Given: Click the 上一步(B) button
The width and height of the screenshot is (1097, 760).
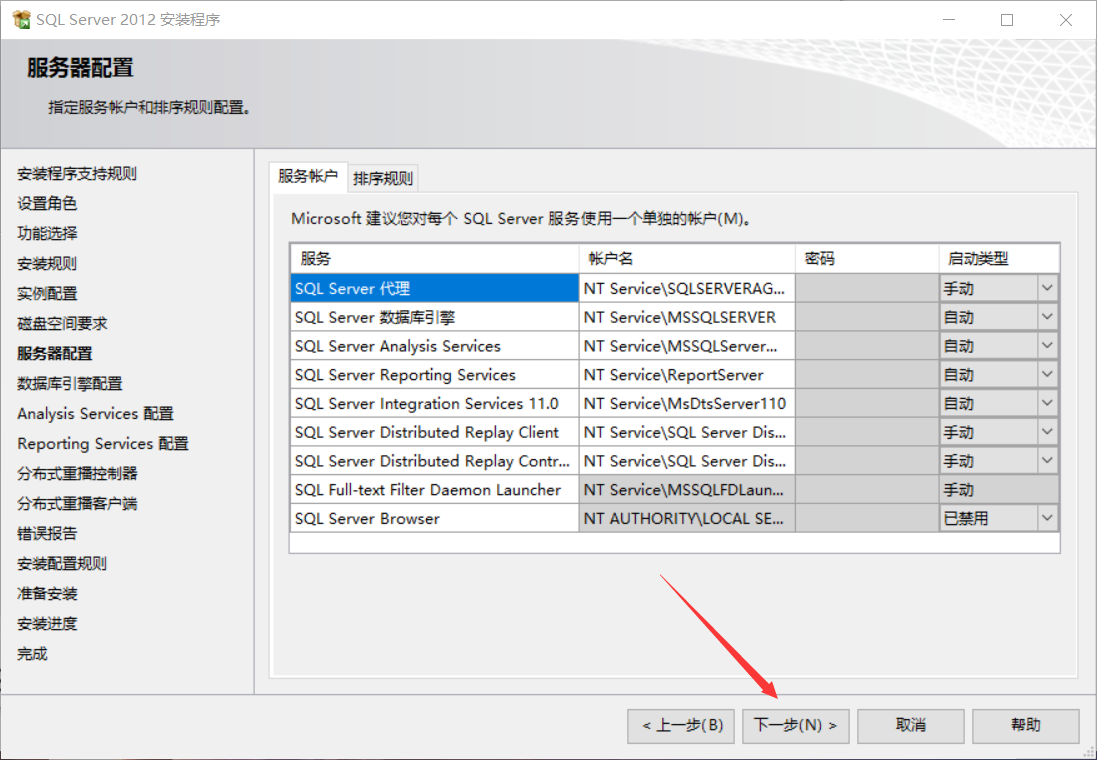Looking at the screenshot, I should point(680,726).
